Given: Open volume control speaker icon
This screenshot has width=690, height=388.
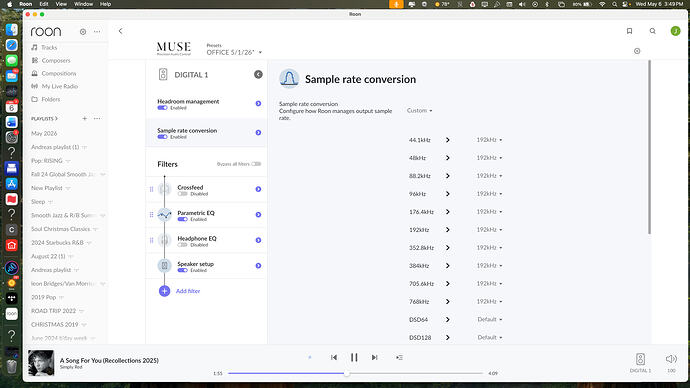Looking at the screenshot, I should [x=671, y=359].
